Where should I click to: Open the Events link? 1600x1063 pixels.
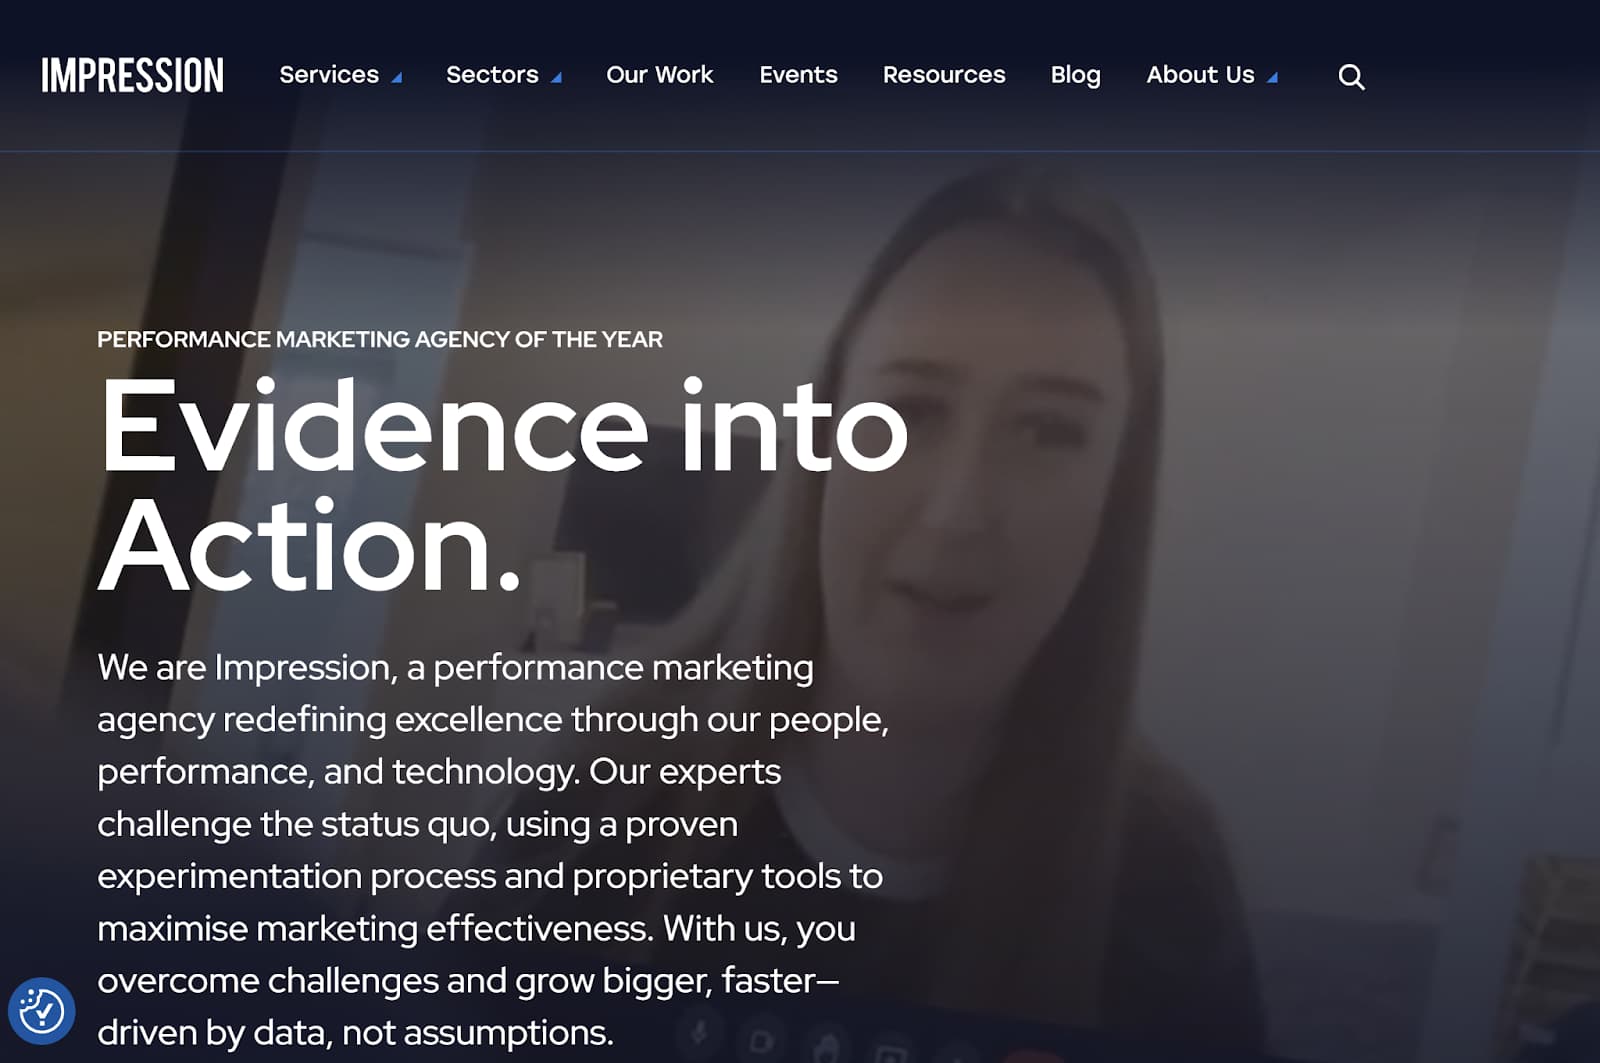(x=798, y=75)
